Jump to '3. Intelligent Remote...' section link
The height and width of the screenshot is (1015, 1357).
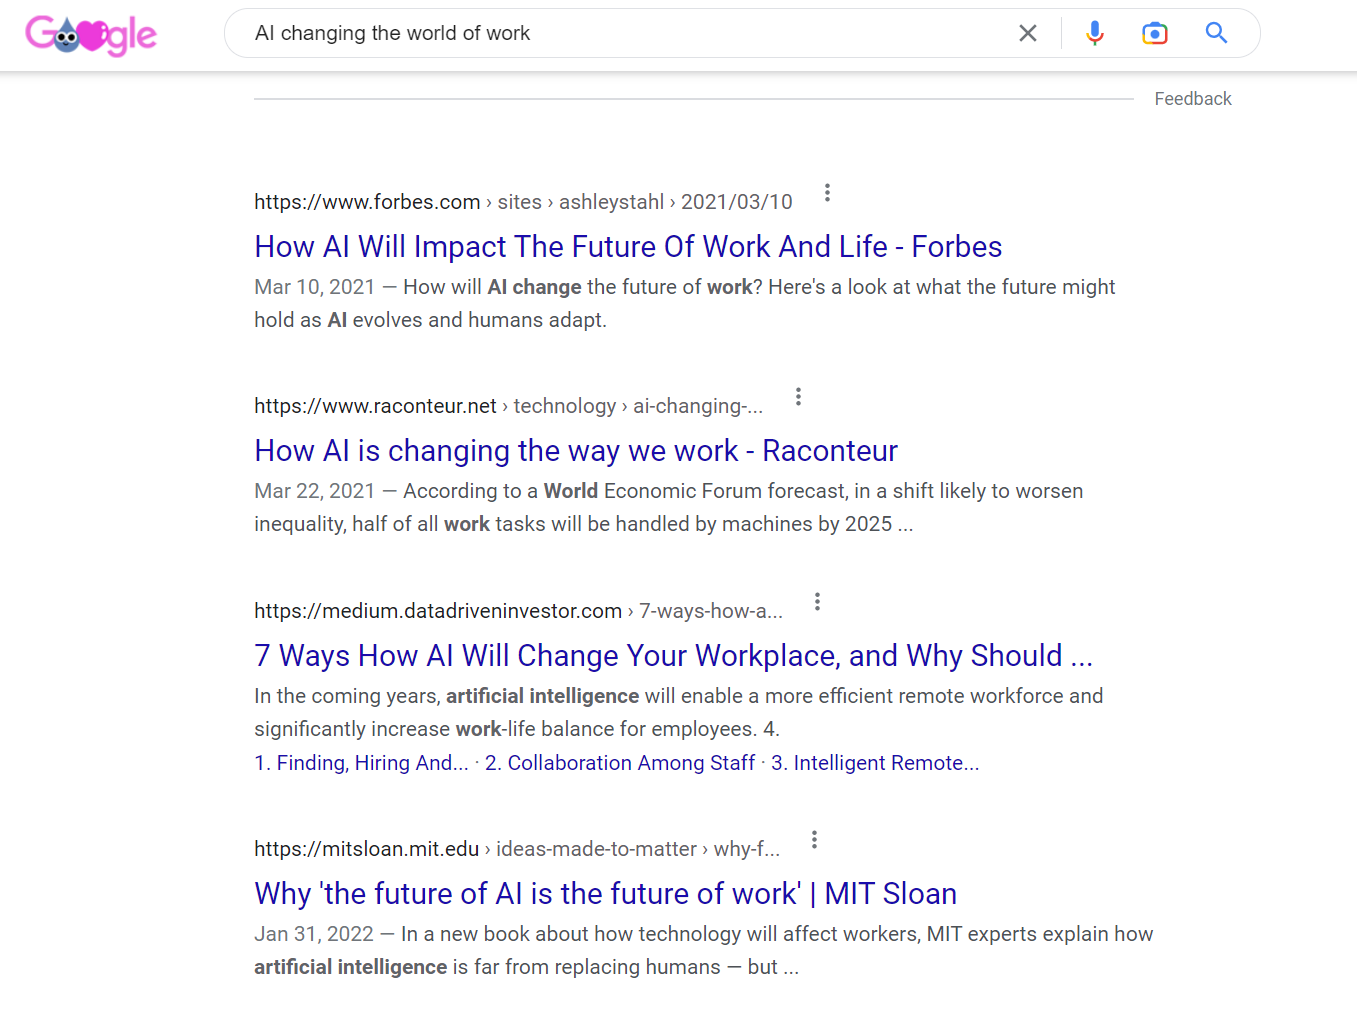875,763
